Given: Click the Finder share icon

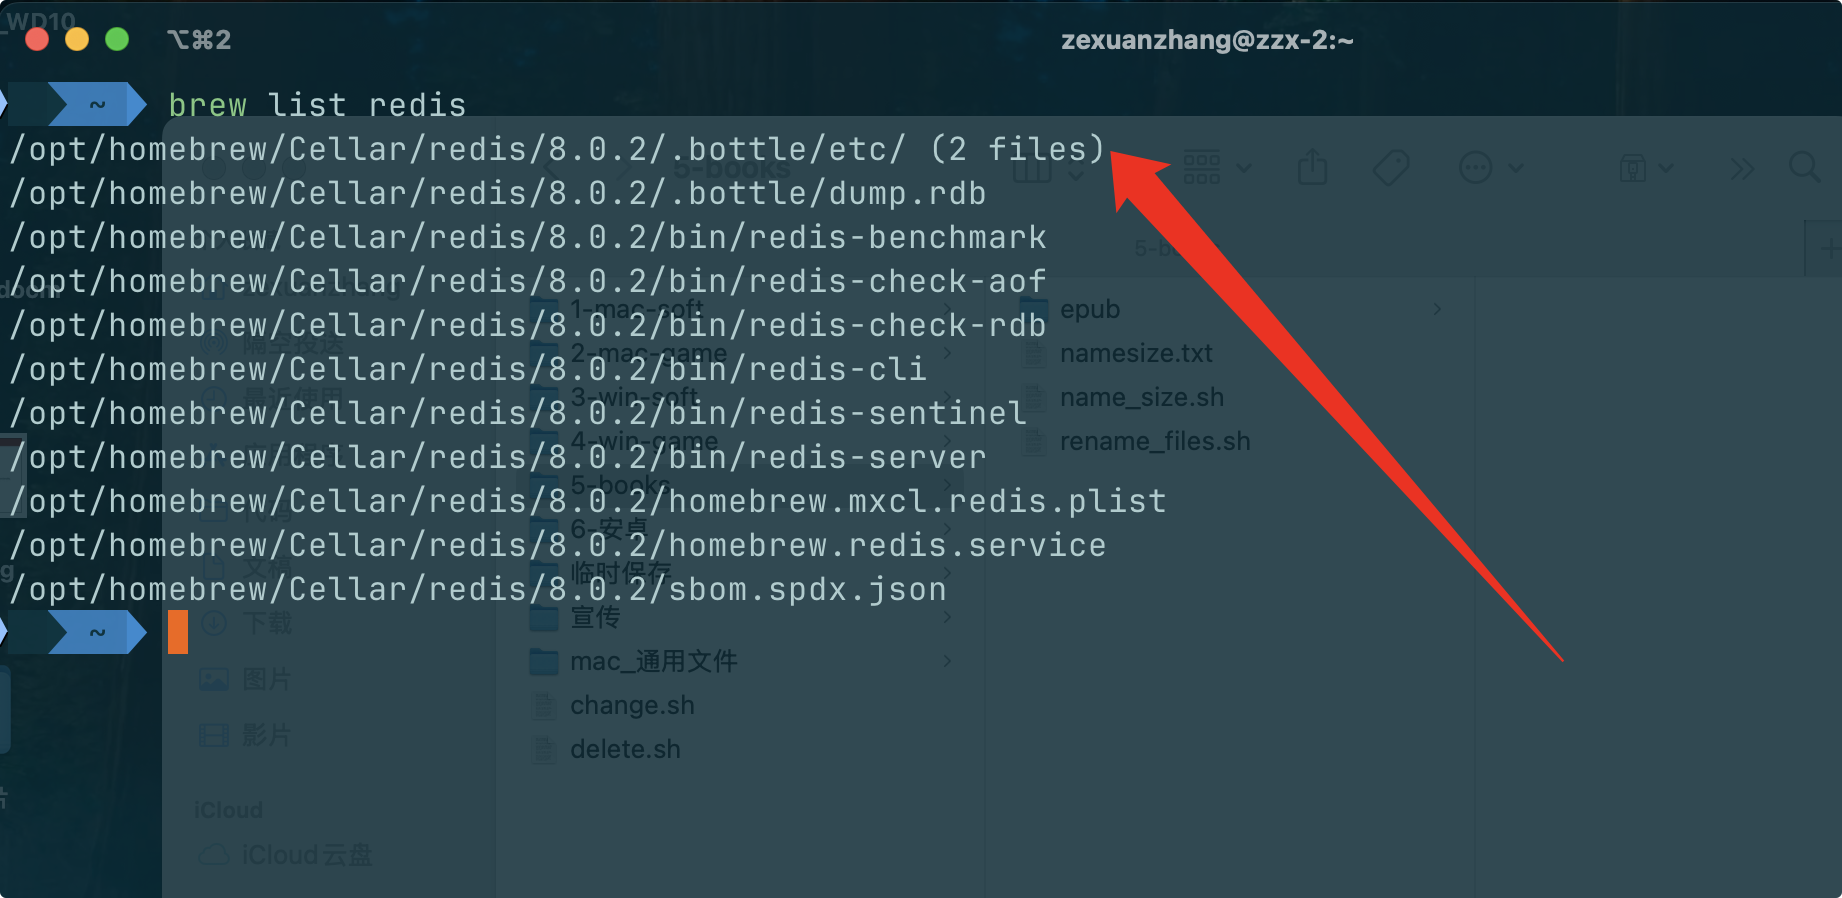Looking at the screenshot, I should [x=1312, y=167].
